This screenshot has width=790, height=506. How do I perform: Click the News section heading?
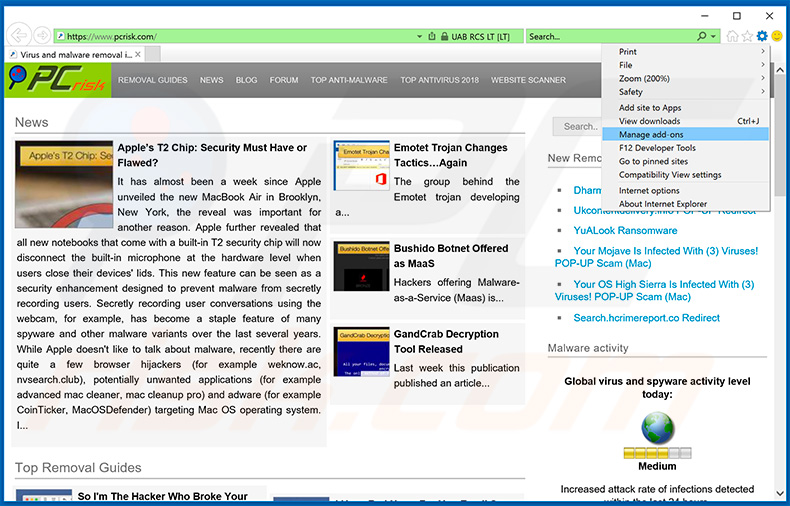click(32, 122)
